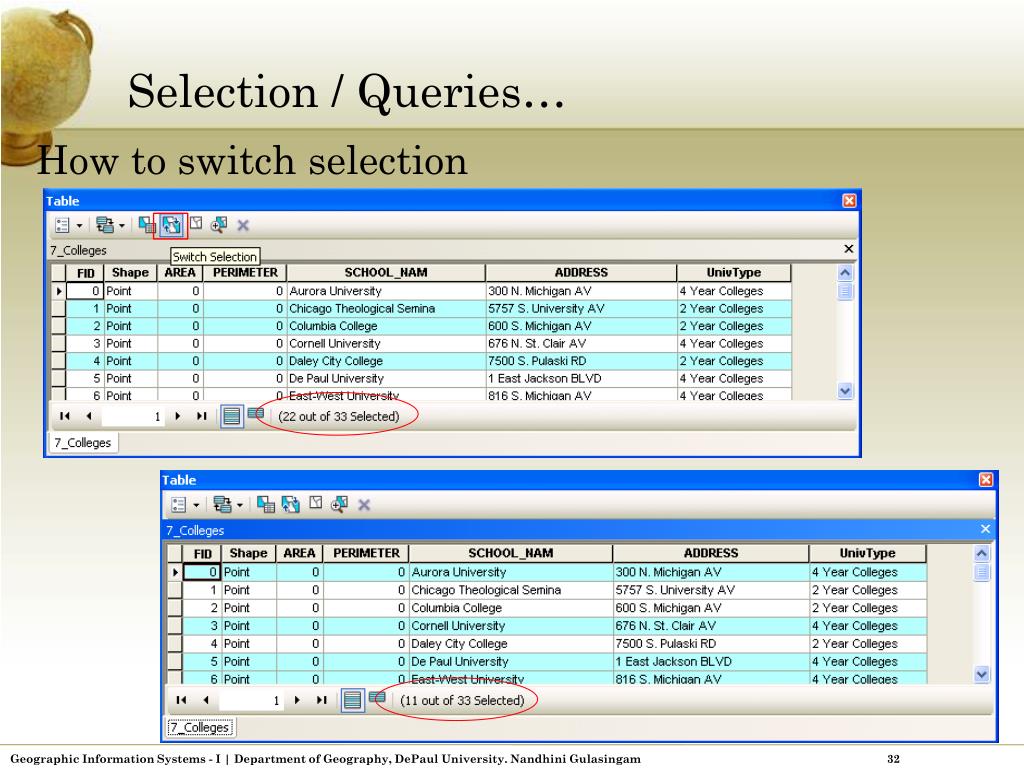Expand Table Options dropdown arrow in upper Table window
This screenshot has width=1024, height=768.
pyautogui.click(x=80, y=226)
